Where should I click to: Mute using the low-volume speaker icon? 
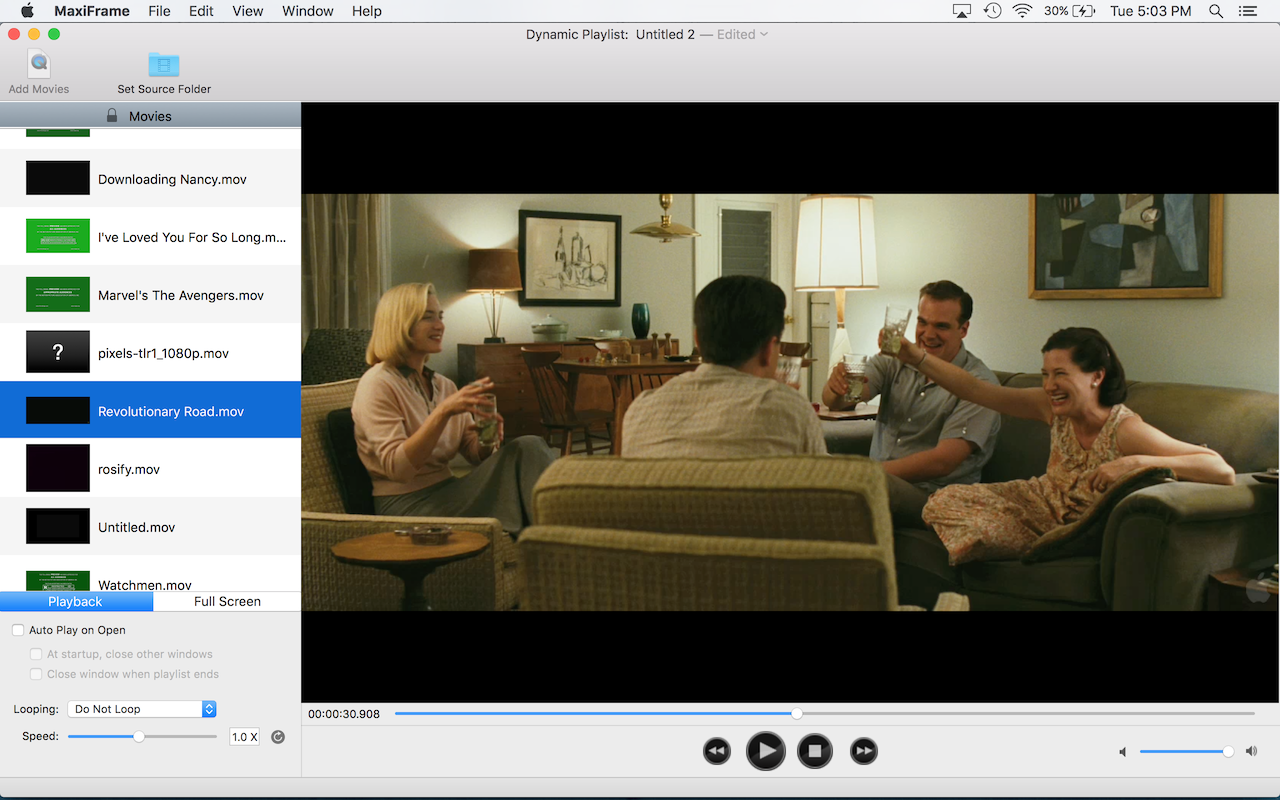(x=1123, y=752)
